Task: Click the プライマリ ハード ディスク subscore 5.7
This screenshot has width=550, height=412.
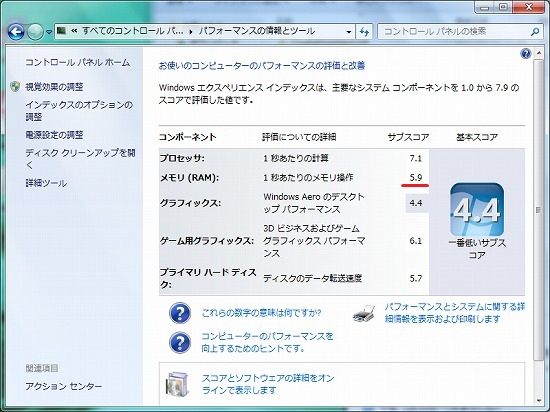Action: click(x=416, y=278)
